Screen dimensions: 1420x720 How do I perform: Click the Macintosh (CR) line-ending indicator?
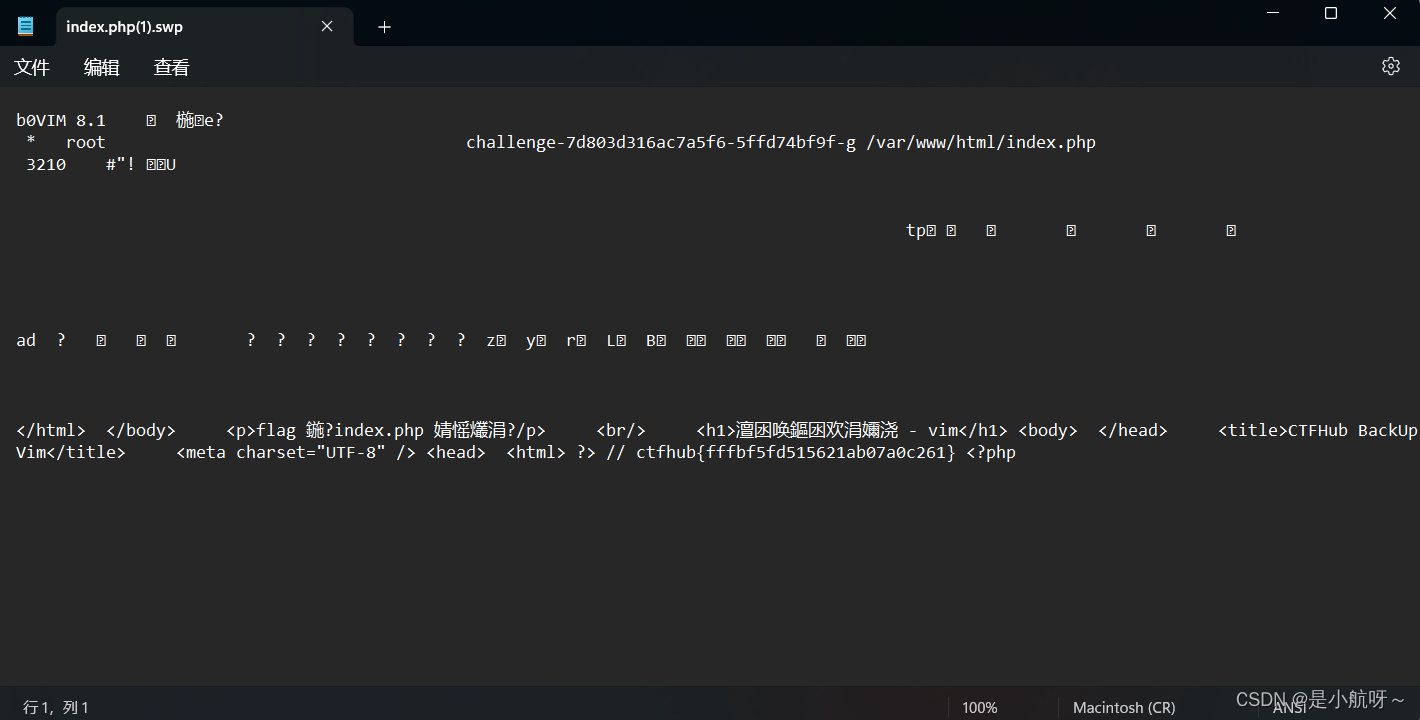point(1123,707)
